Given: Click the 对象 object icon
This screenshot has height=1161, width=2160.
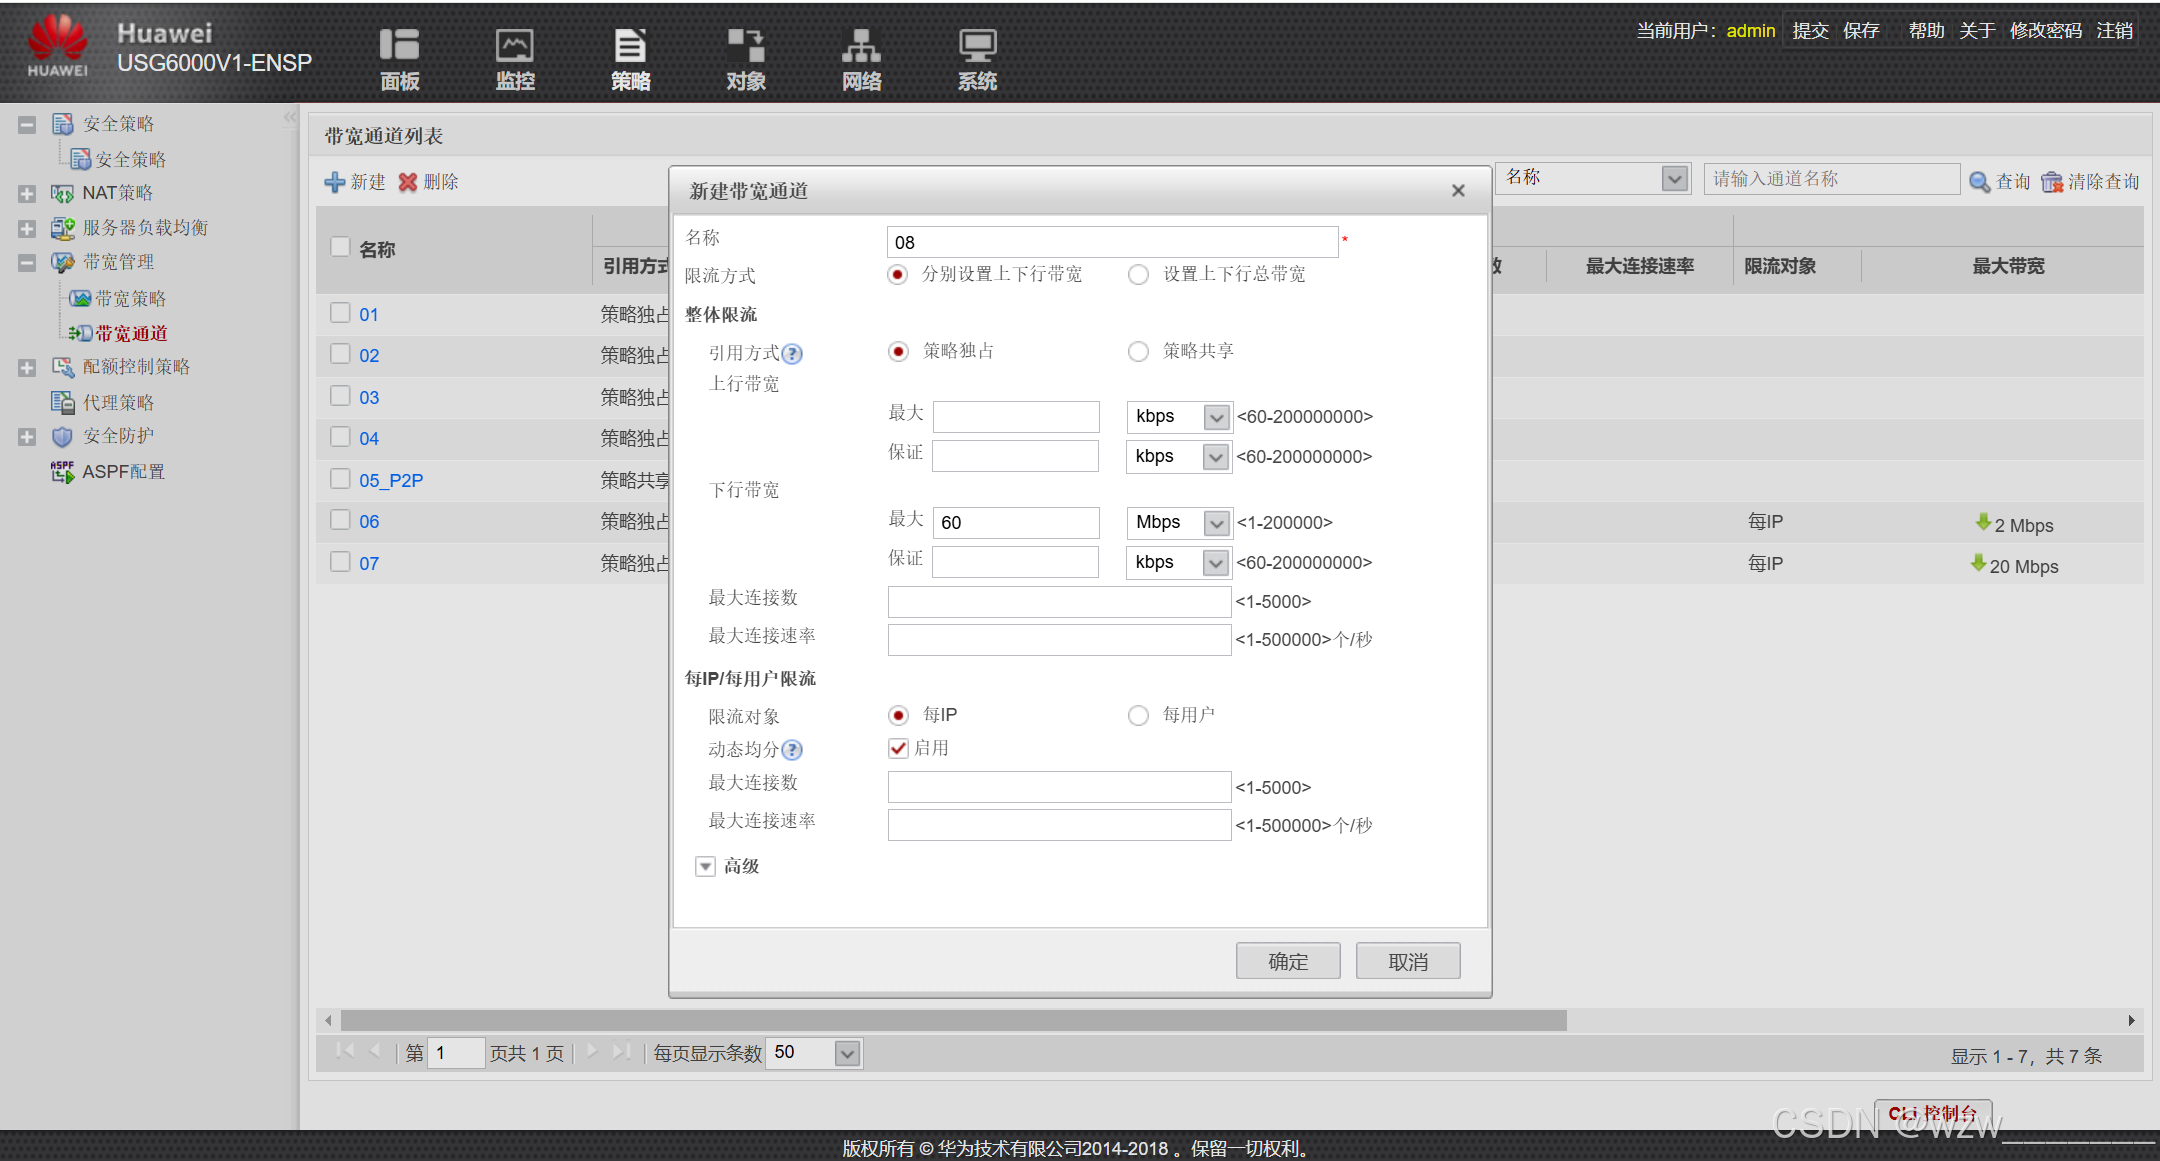Looking at the screenshot, I should click(746, 46).
